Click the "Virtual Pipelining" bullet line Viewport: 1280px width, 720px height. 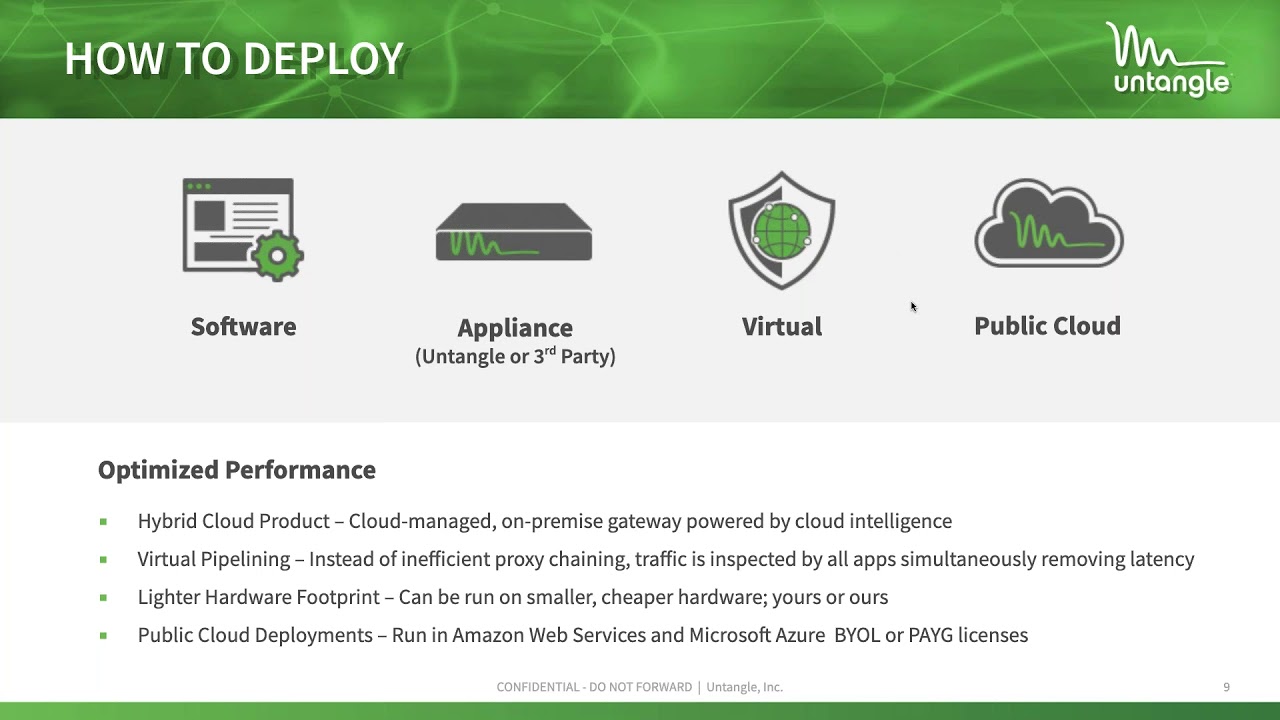(x=666, y=559)
